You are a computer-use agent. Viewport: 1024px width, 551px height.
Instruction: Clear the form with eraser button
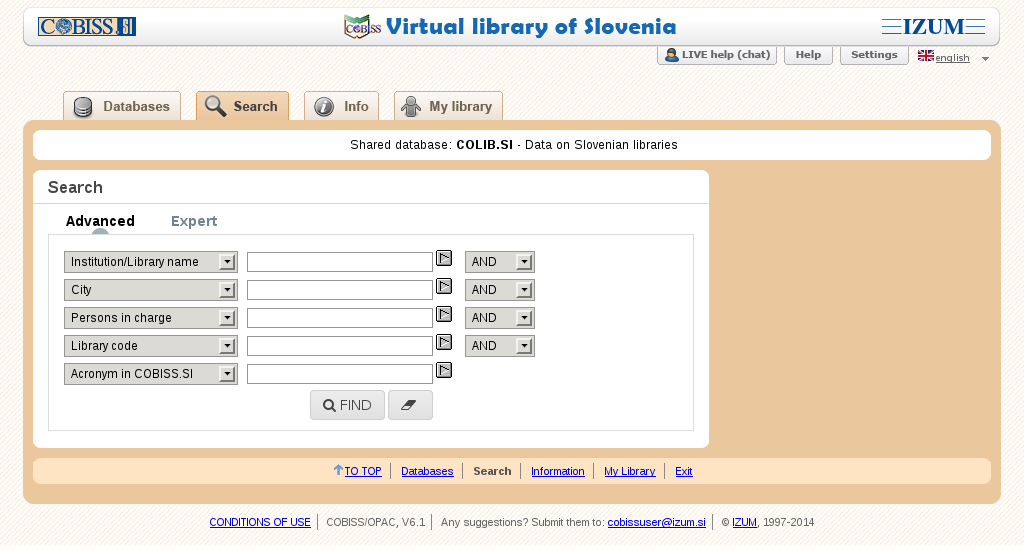tap(410, 405)
